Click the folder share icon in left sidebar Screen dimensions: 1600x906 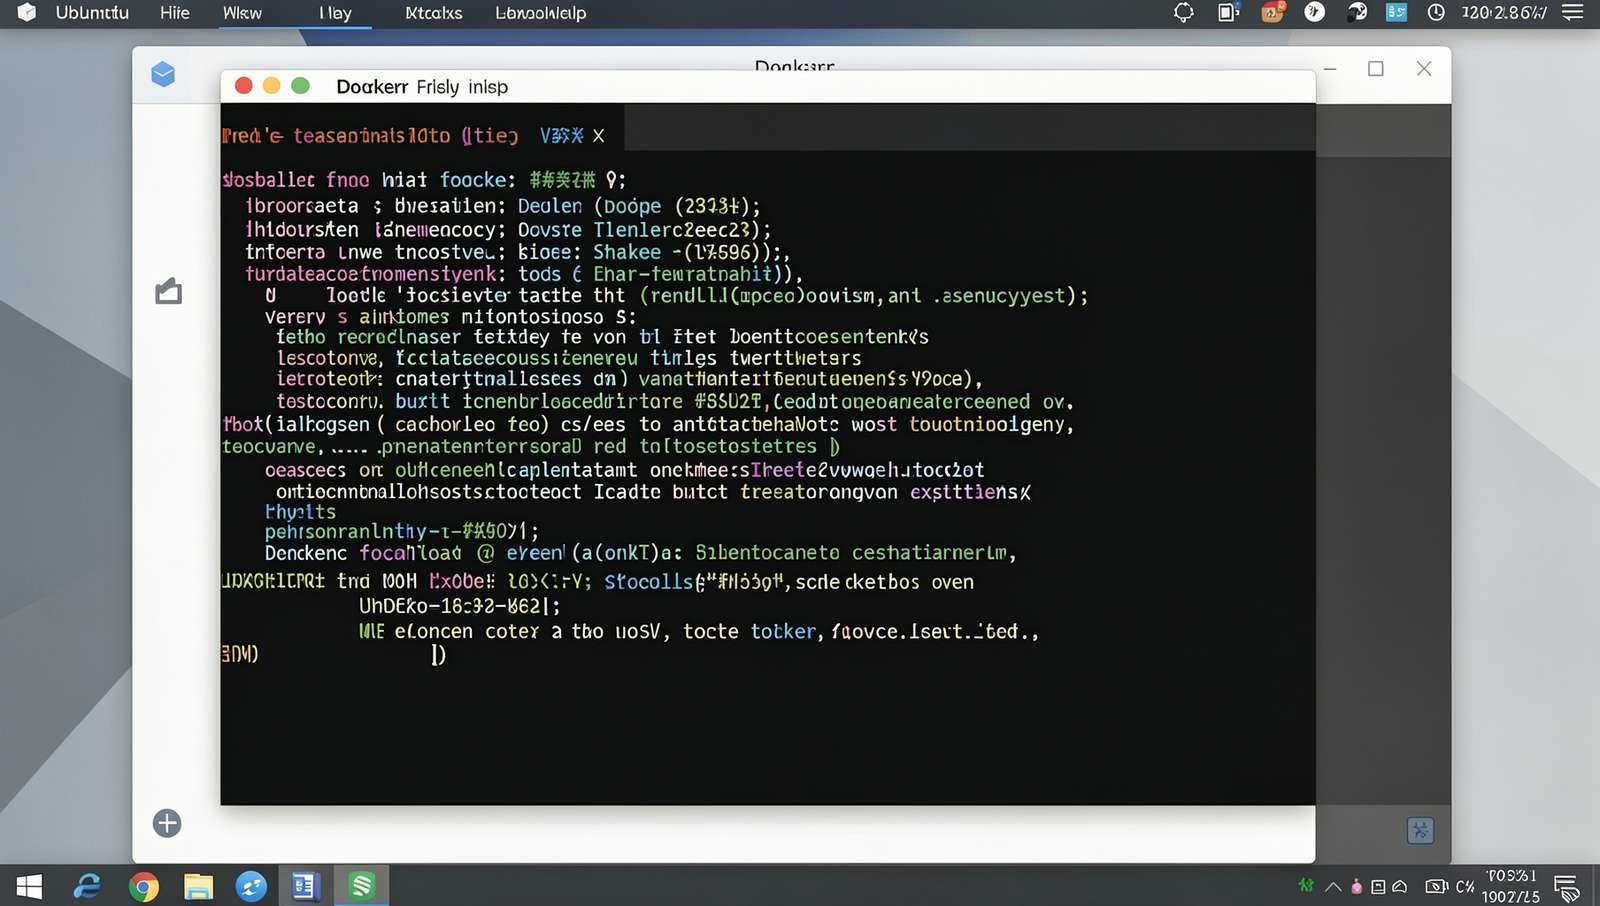(168, 291)
